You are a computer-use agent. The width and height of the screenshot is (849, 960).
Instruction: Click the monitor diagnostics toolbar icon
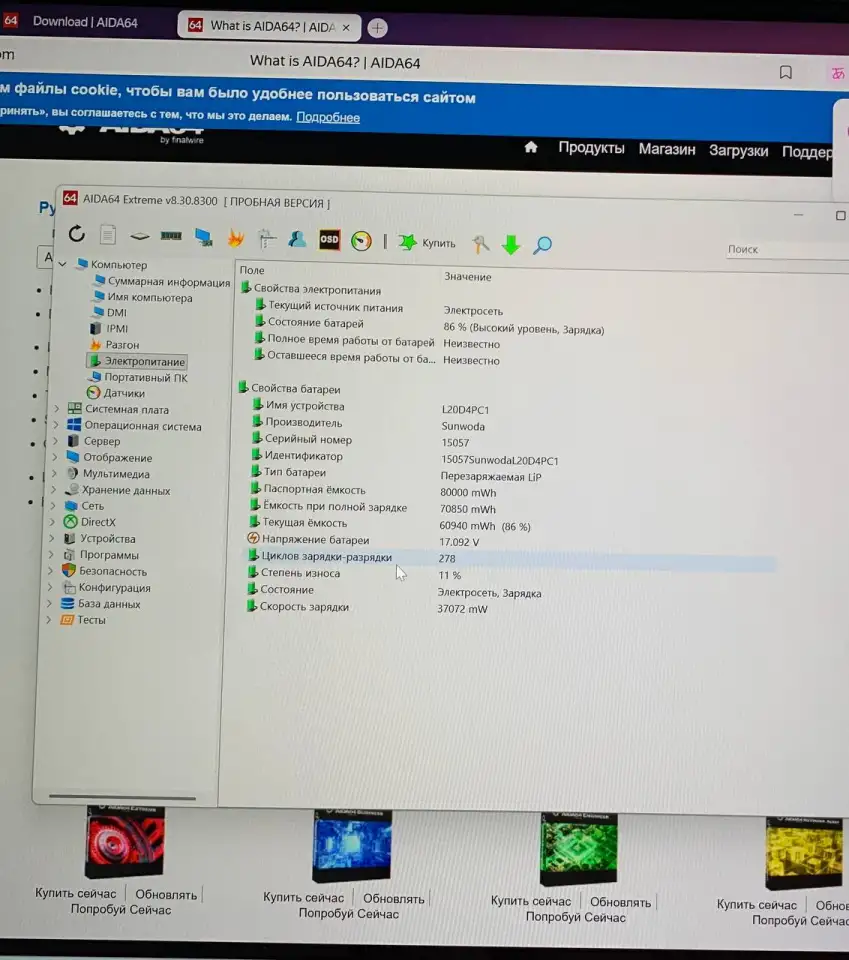pos(203,237)
